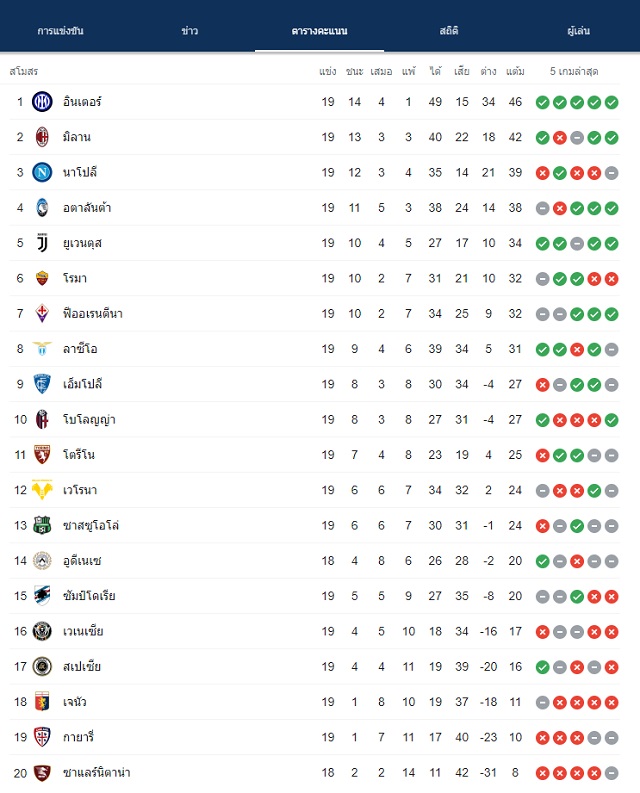Click the Inter club crest icon
Viewport: 640px width, 793px height.
point(42,102)
